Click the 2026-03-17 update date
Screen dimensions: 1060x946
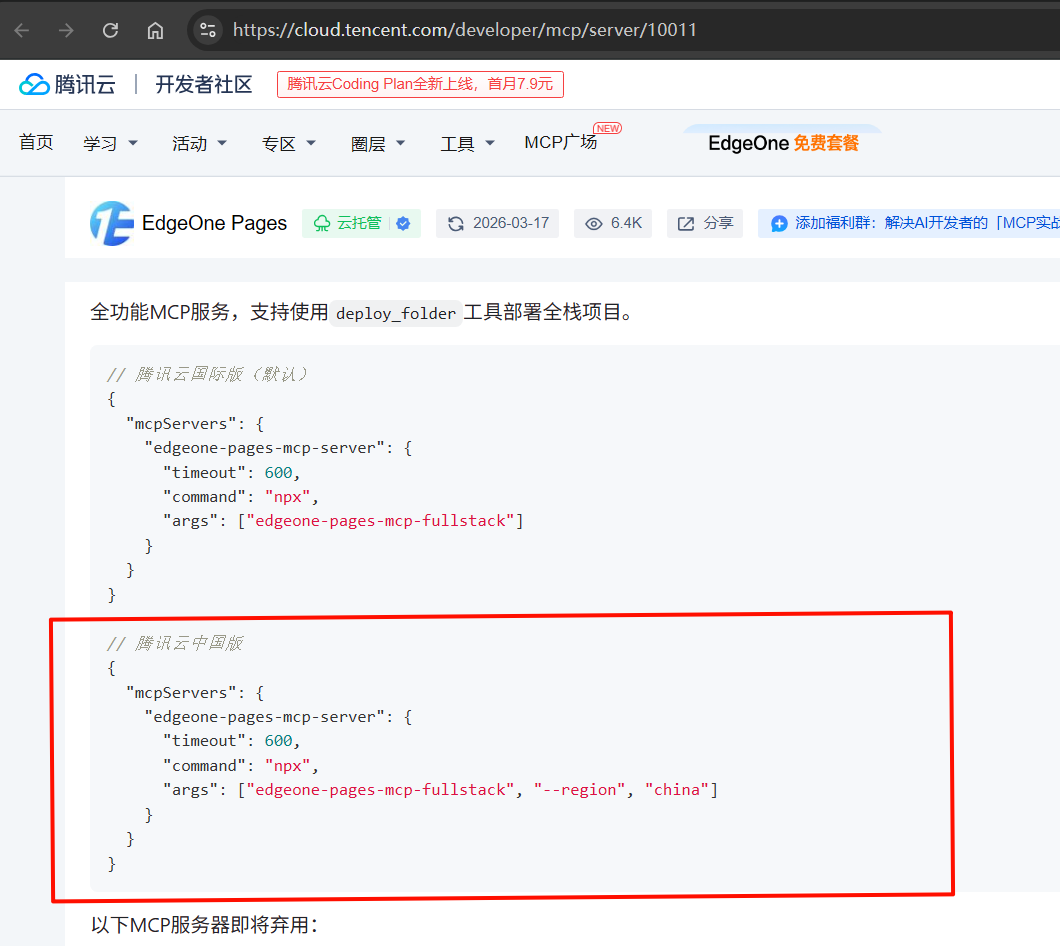pos(511,223)
